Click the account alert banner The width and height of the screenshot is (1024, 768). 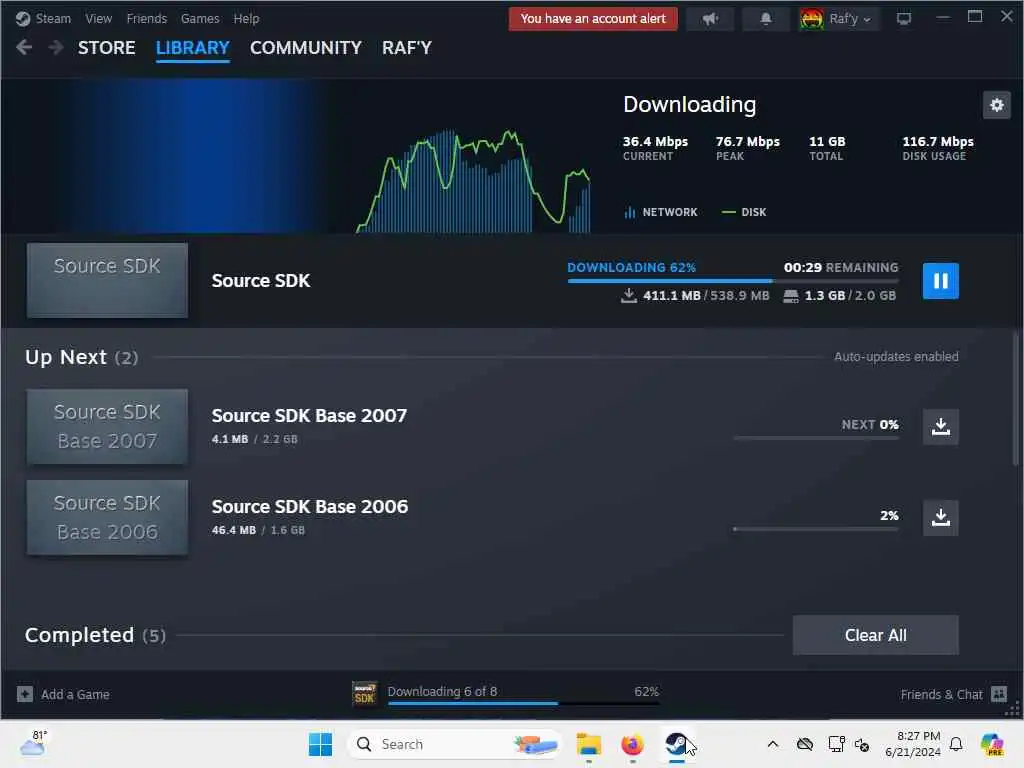(593, 19)
